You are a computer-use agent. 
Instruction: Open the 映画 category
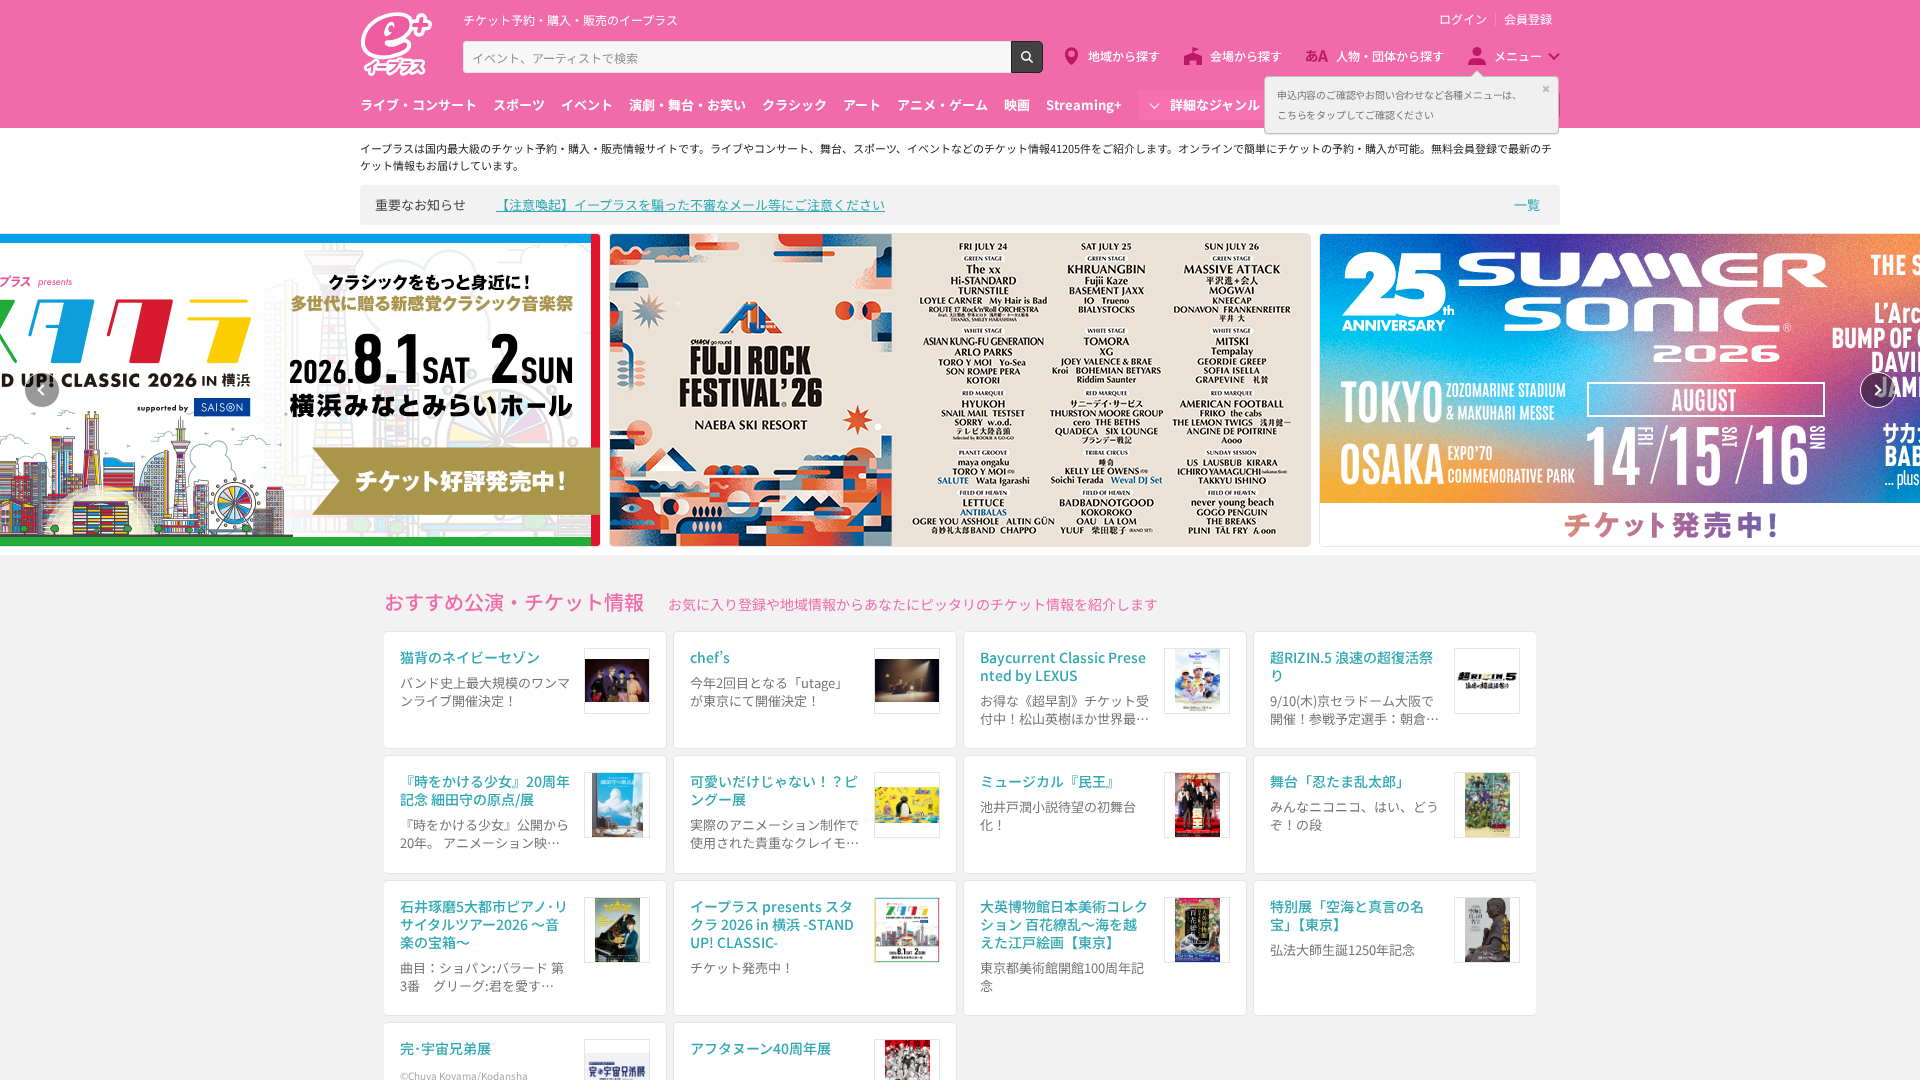1016,105
